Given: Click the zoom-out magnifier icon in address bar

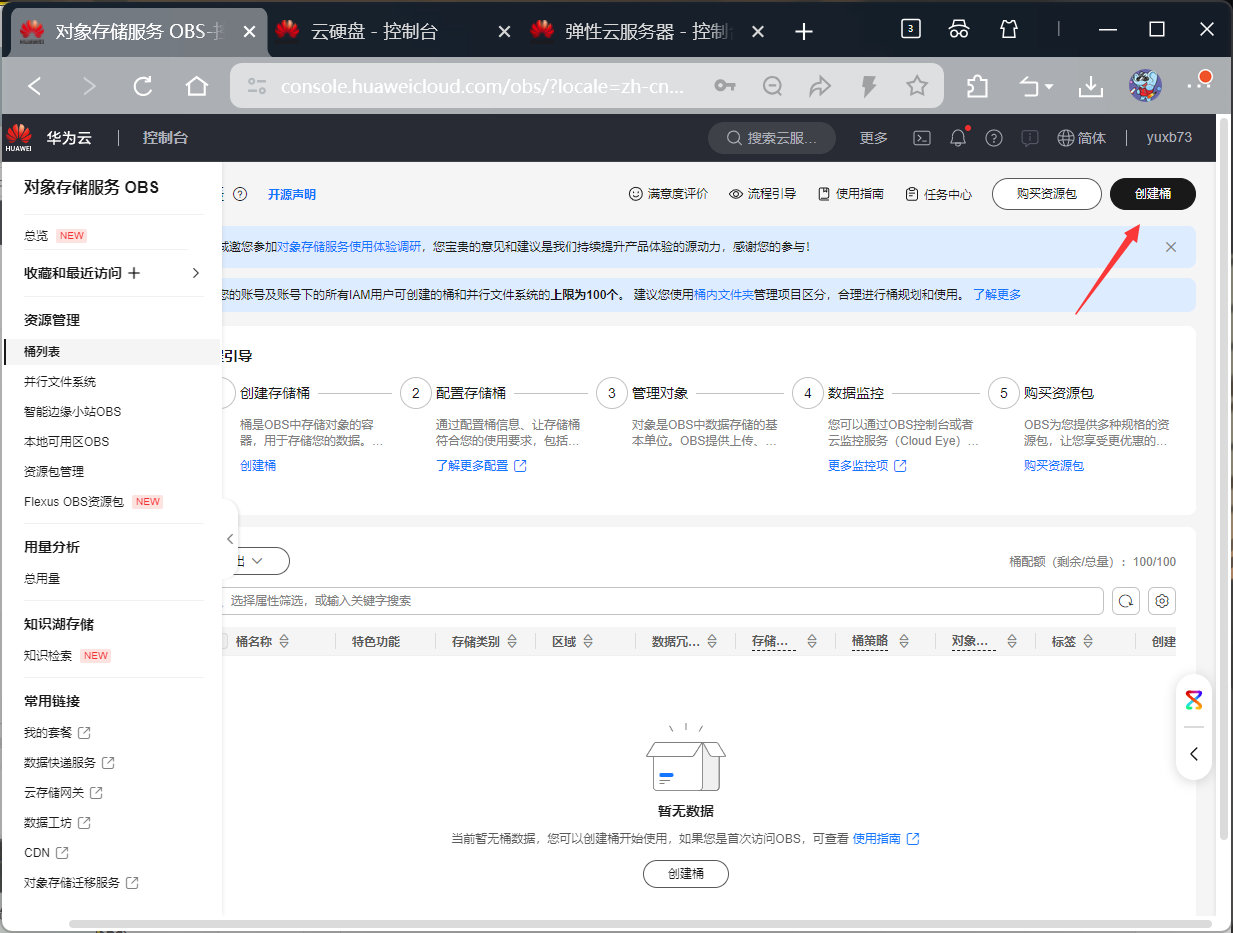Looking at the screenshot, I should point(773,87).
